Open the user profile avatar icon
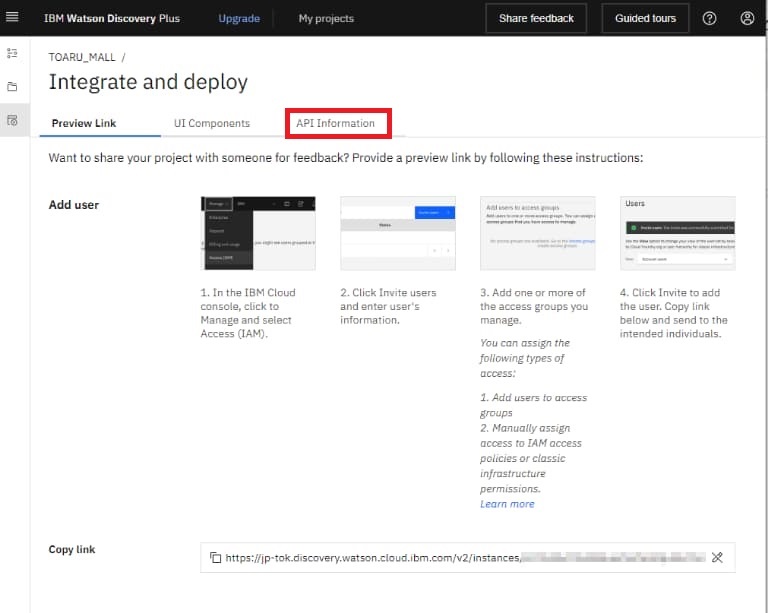 click(x=747, y=18)
